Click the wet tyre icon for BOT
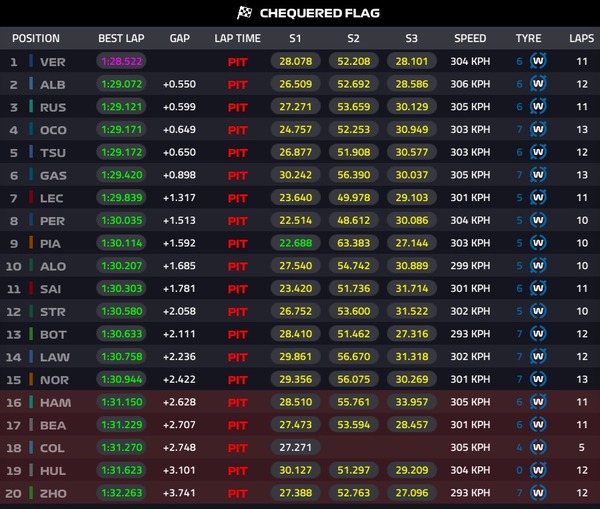Image resolution: width=600 pixels, height=509 pixels. coord(538,334)
